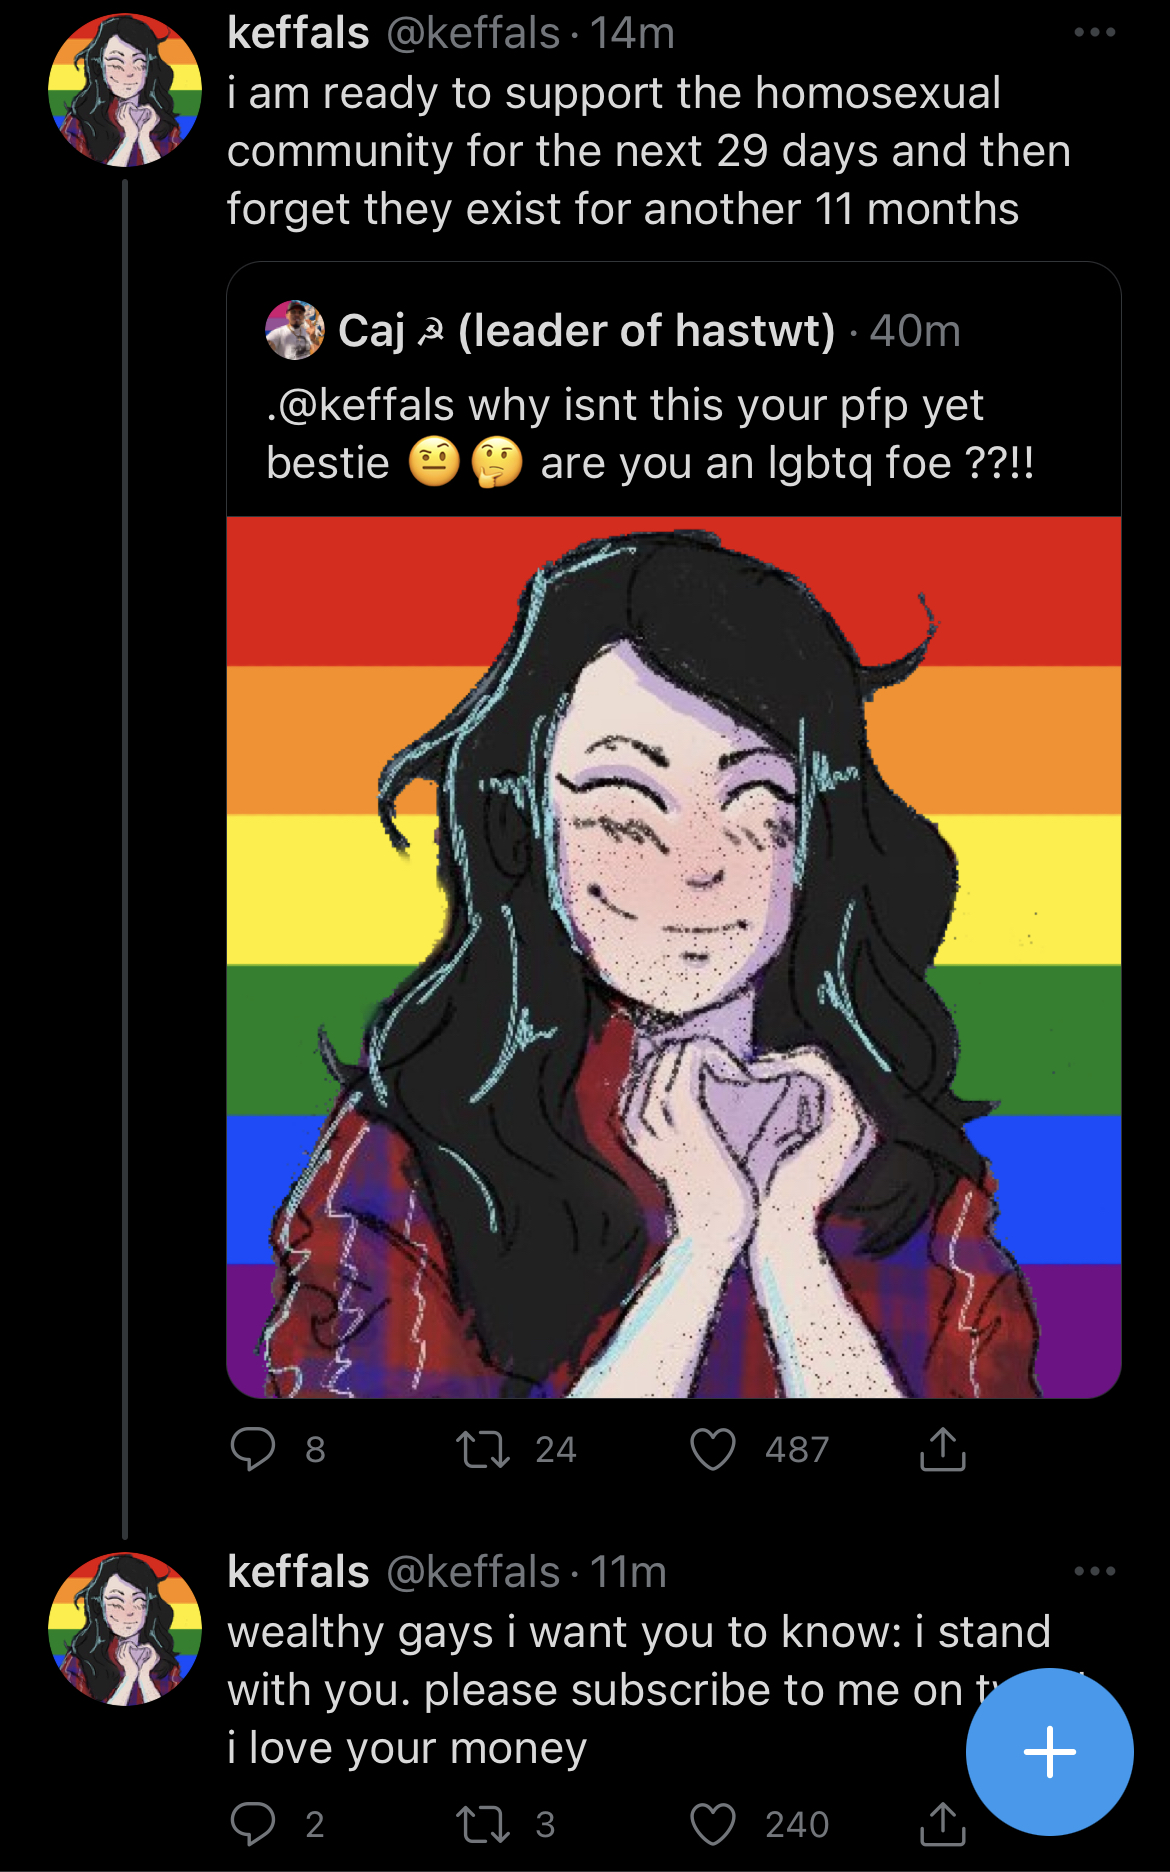Open Caj's small profile picture
This screenshot has height=1872, width=1170.
click(295, 330)
